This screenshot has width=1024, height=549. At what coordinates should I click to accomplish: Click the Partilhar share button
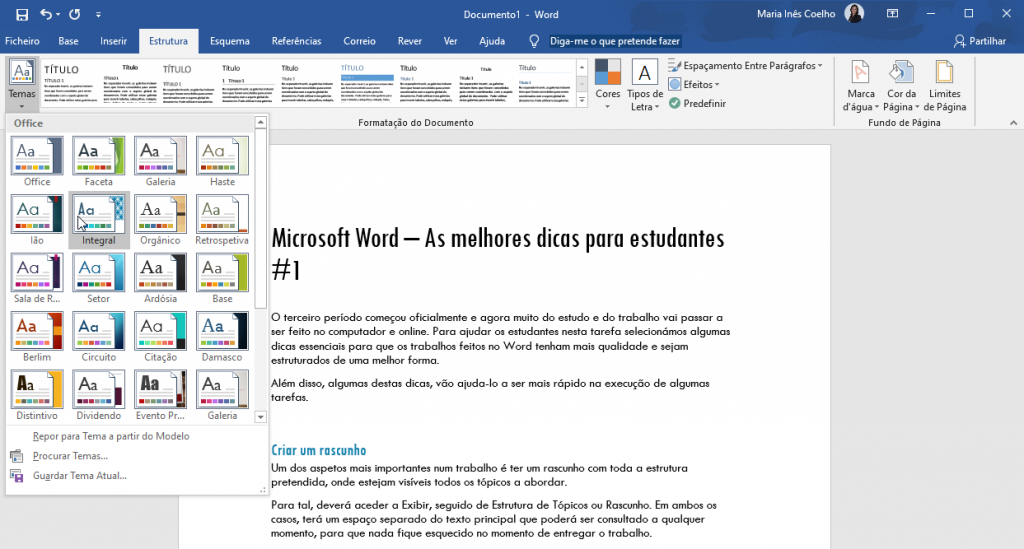980,41
